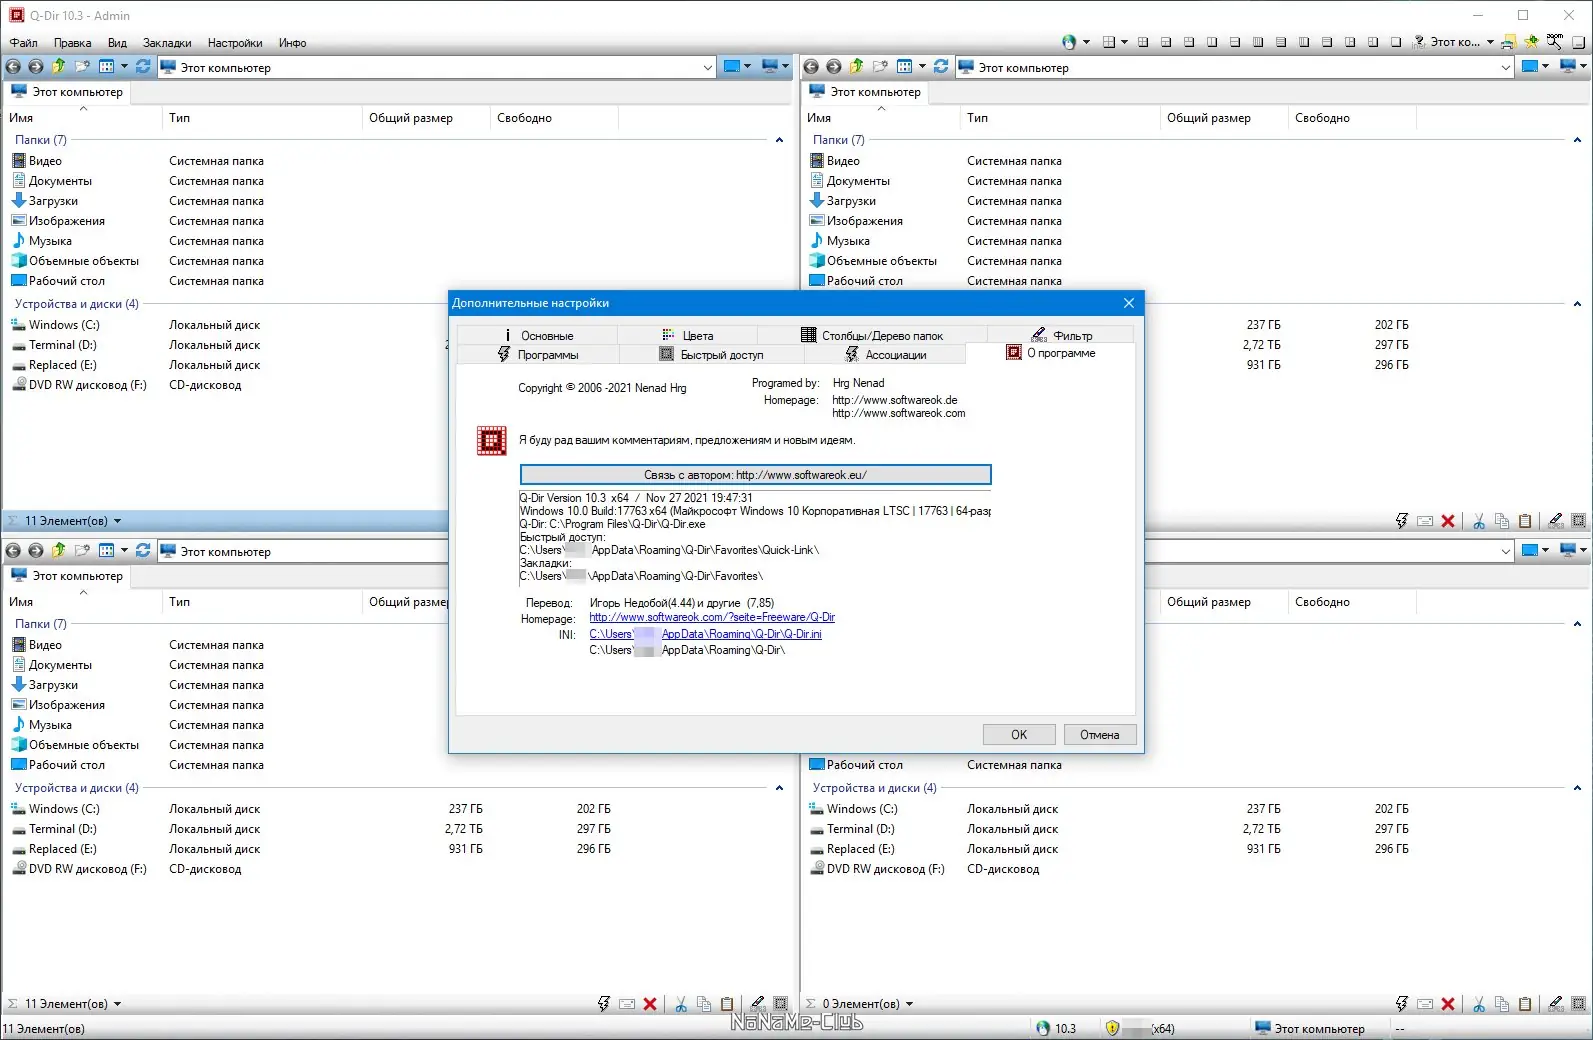Switch to the Ассоциации tab
The height and width of the screenshot is (1040, 1593).
pos(885,355)
